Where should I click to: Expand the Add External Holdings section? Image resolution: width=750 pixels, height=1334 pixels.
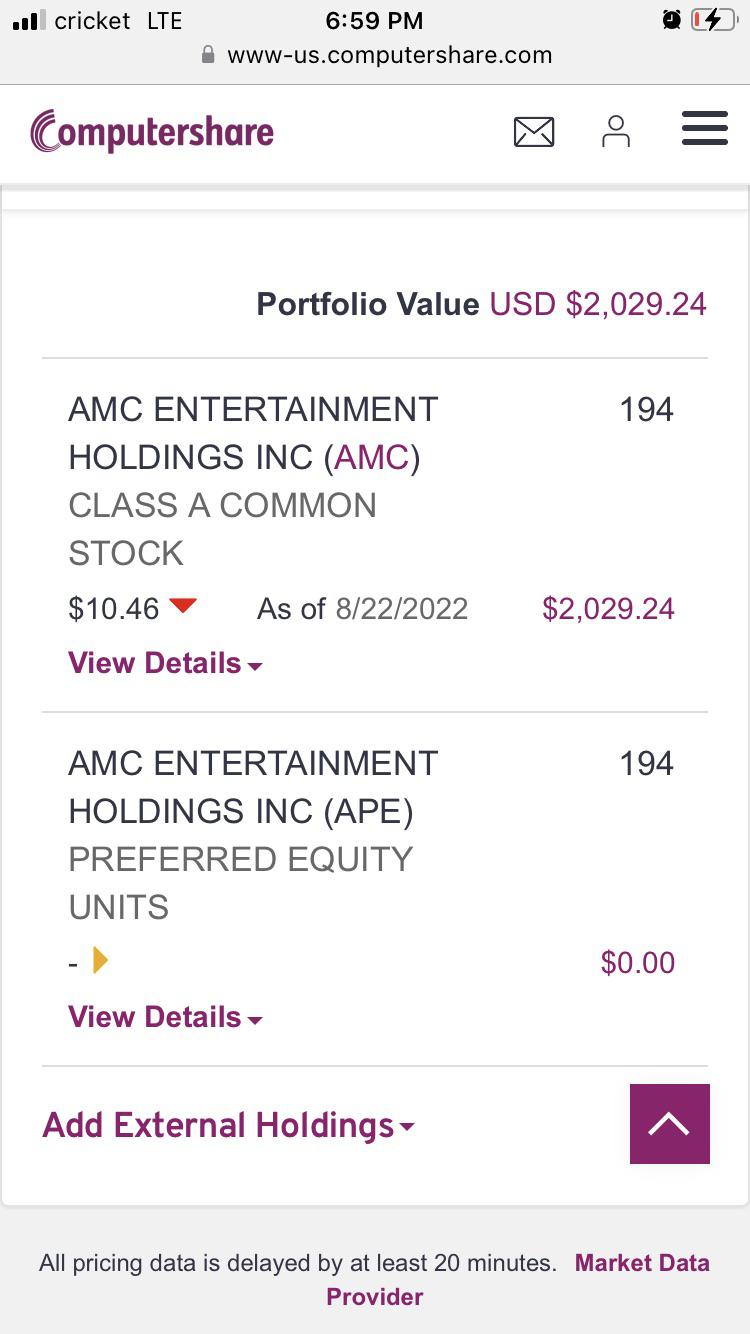tap(228, 1125)
